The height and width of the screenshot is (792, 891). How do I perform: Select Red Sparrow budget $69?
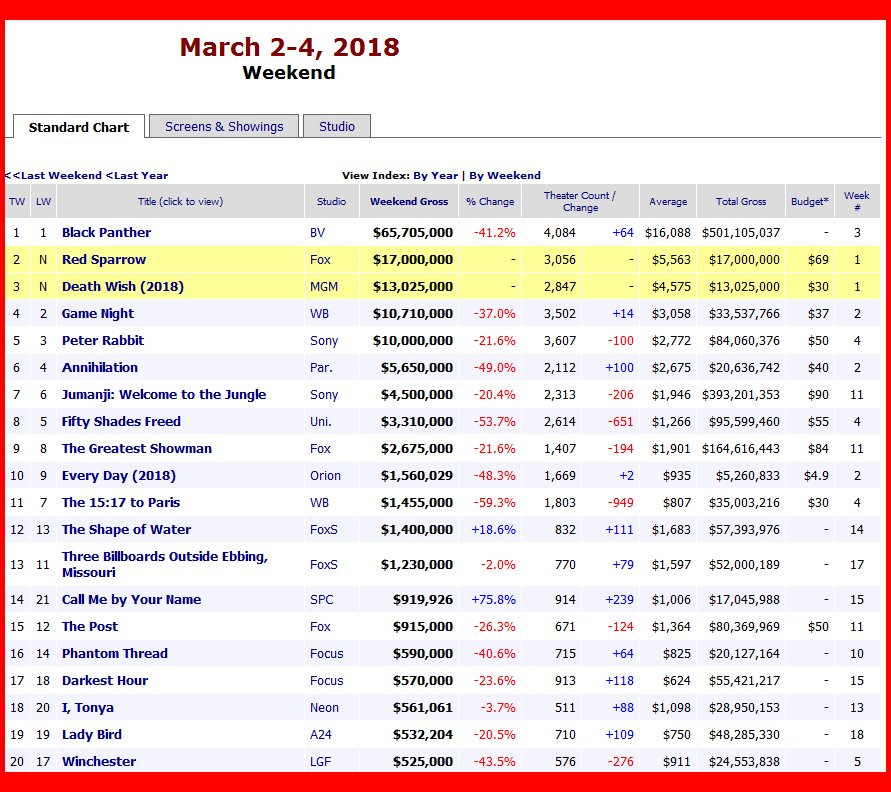coord(818,260)
